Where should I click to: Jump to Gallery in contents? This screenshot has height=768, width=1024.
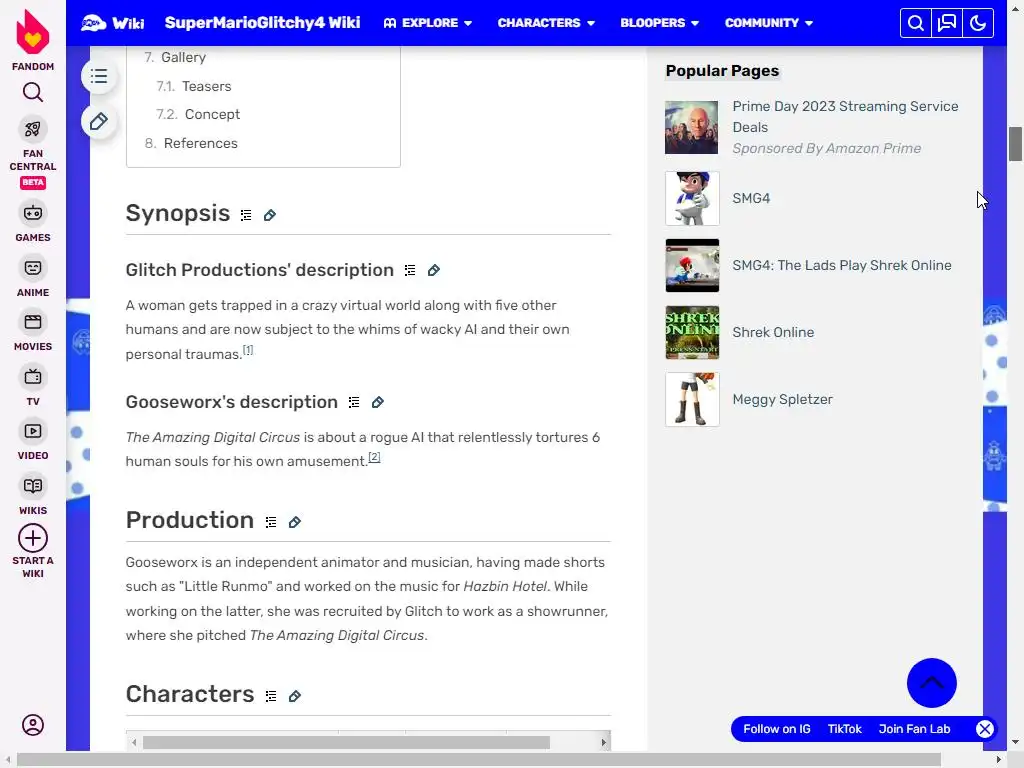point(184,57)
